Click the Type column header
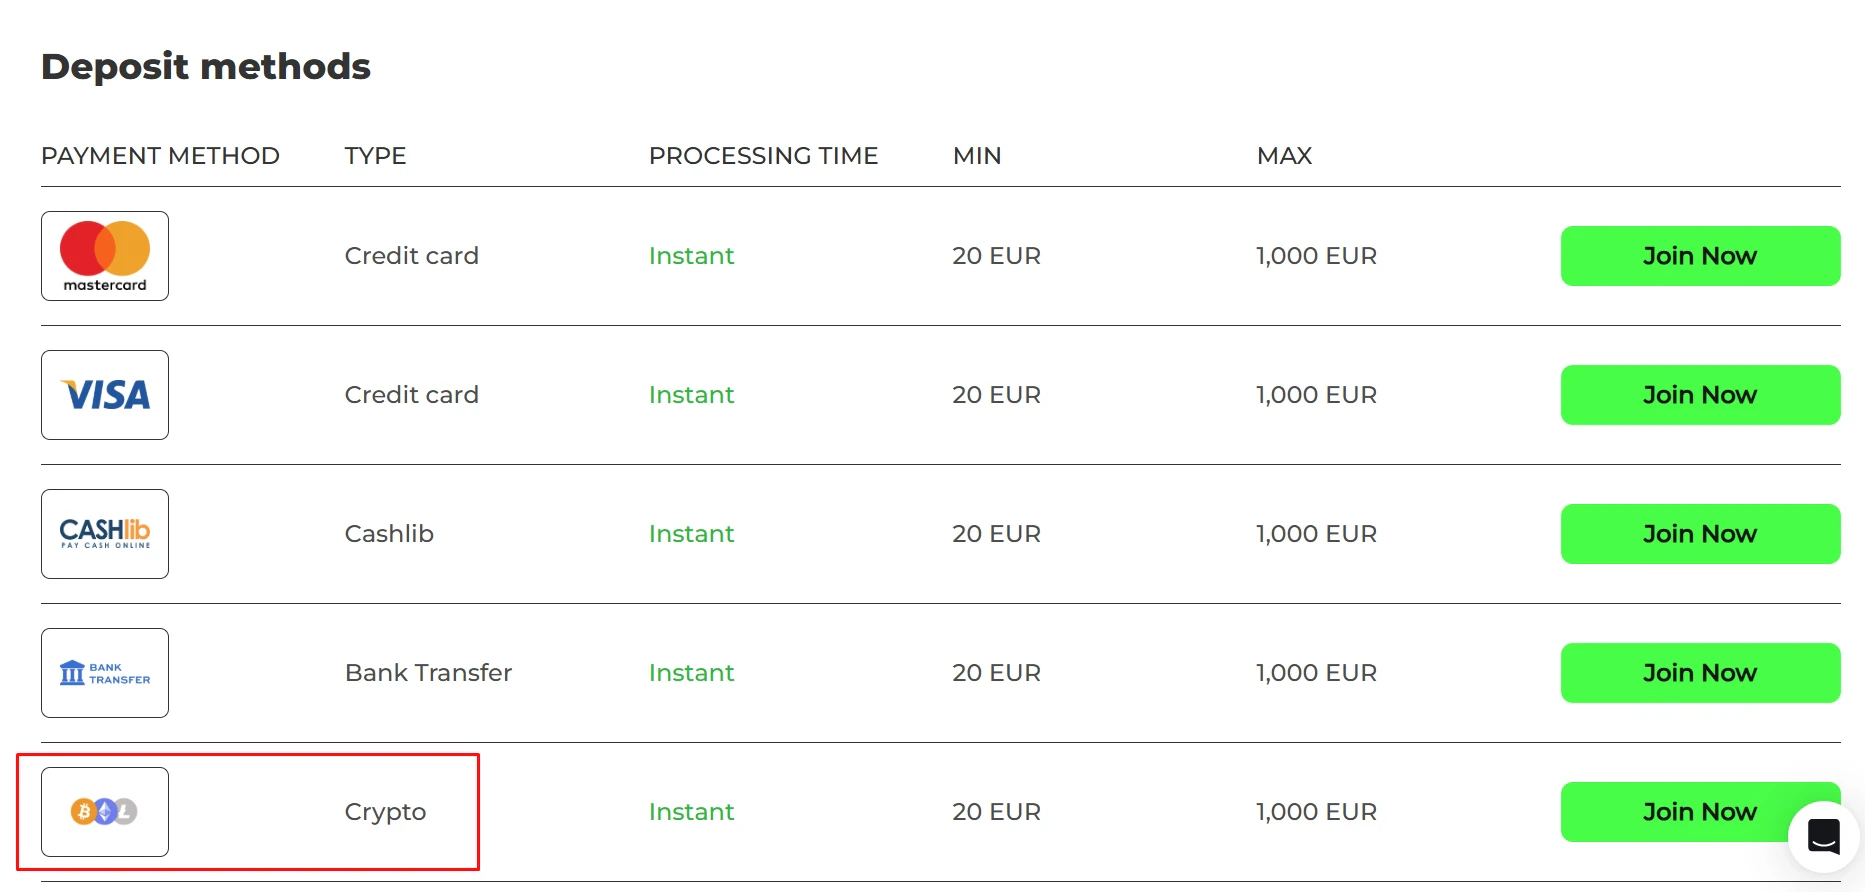This screenshot has height=892, width=1865. point(375,156)
